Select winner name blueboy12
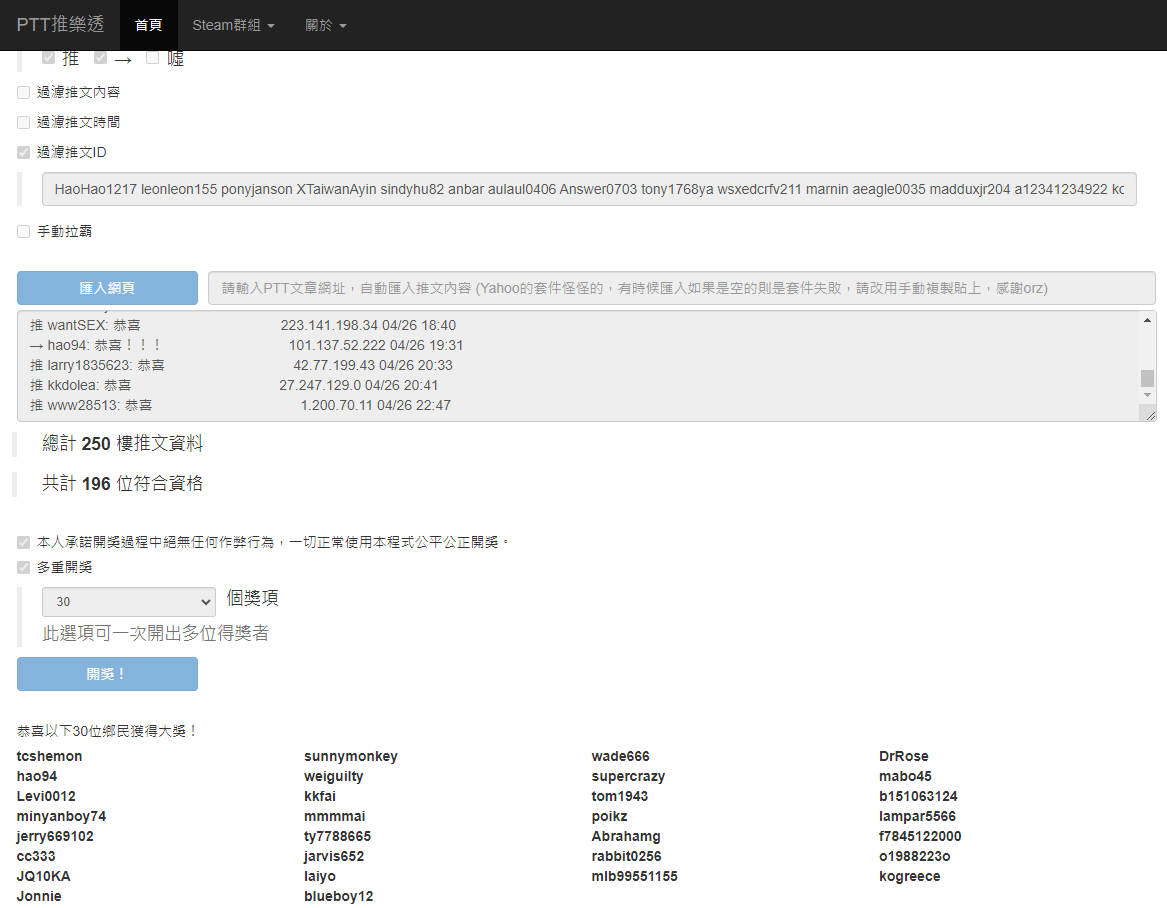 point(339,897)
